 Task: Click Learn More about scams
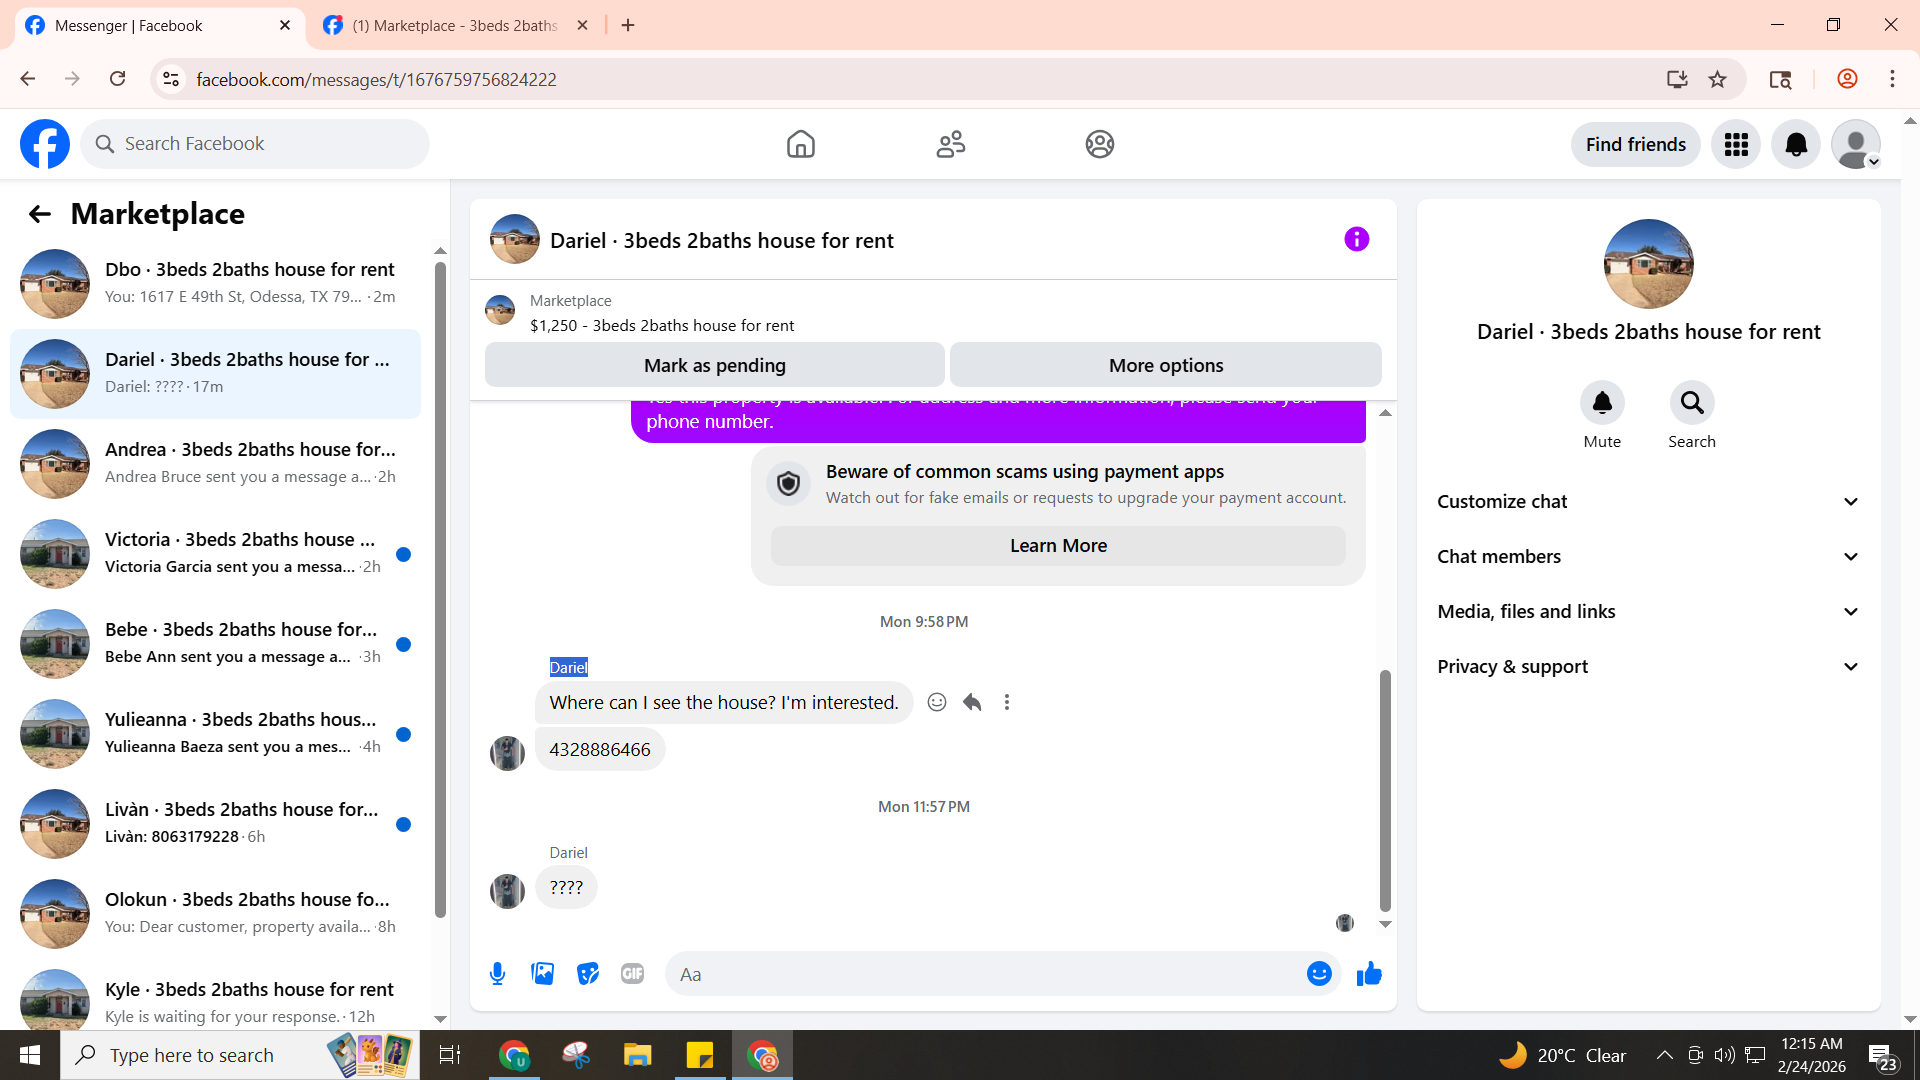[1058, 546]
